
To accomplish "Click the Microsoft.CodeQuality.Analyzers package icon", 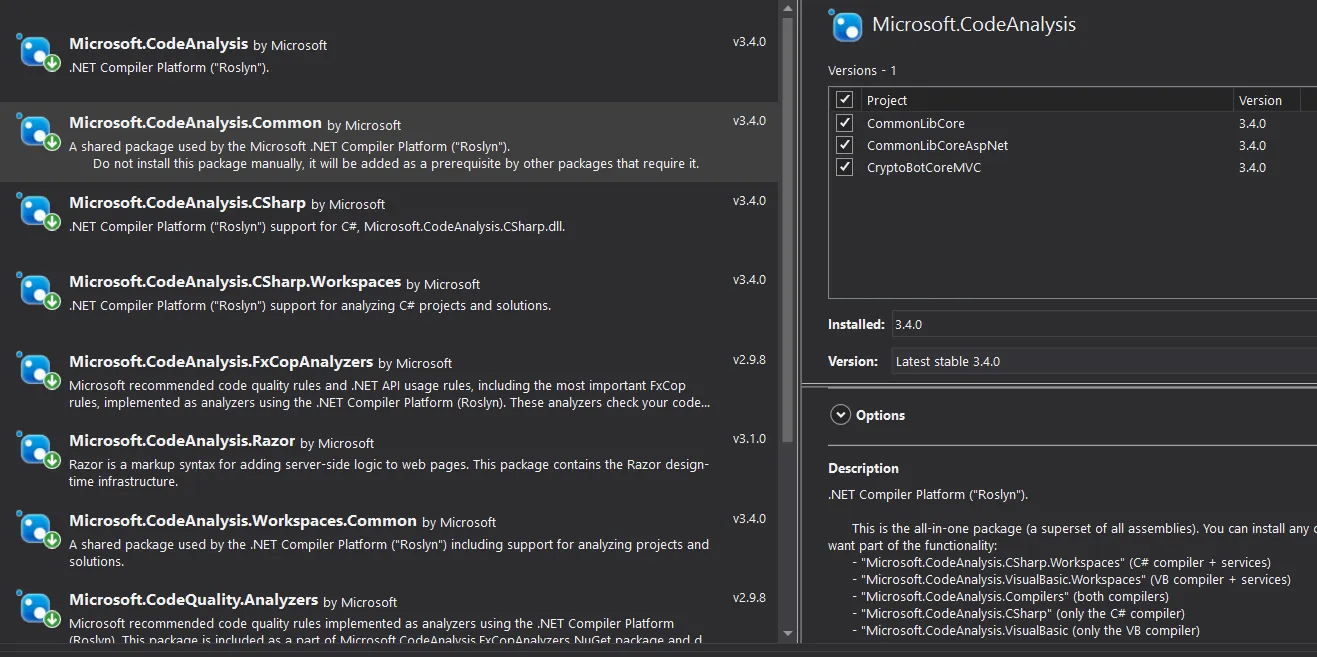I will pyautogui.click(x=37, y=608).
